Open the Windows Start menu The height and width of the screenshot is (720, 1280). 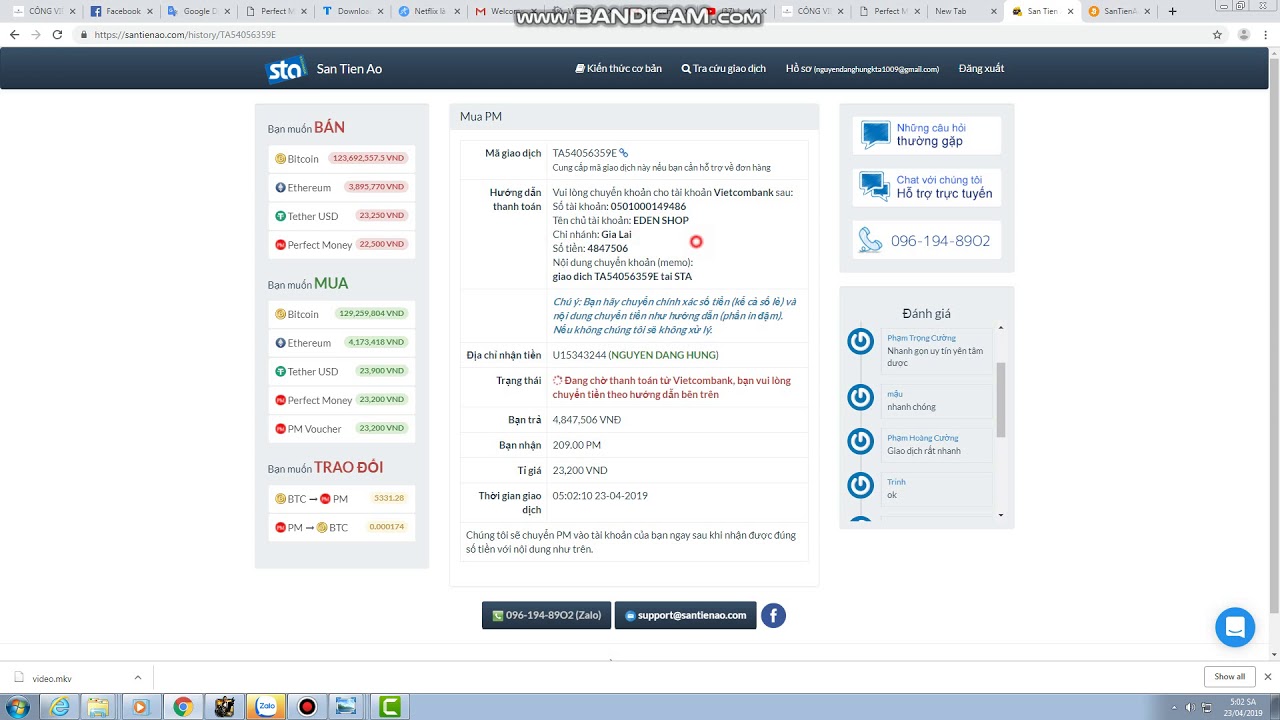click(17, 707)
